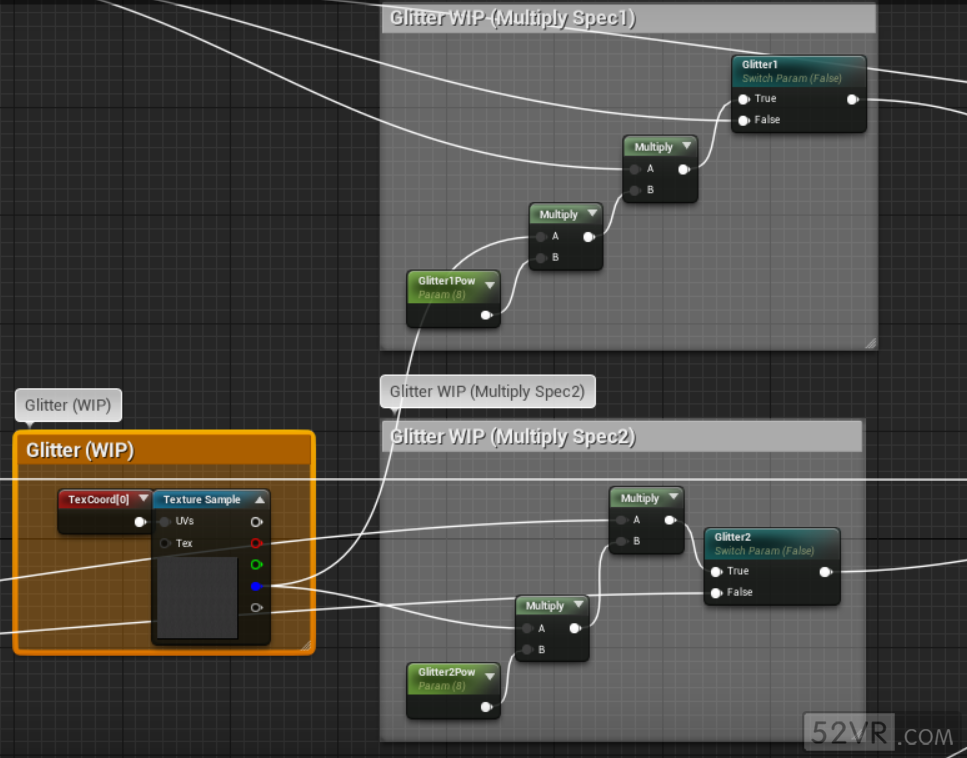Click the Glitter2 switch parameter node title

[733, 537]
